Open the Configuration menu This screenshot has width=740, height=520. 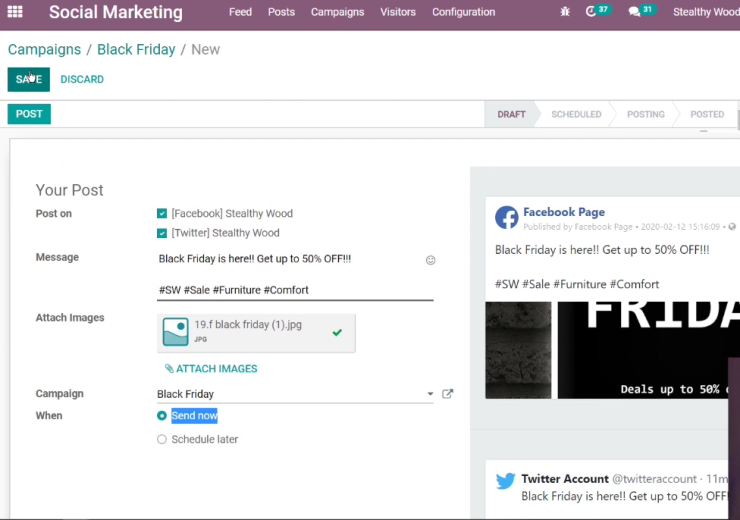(x=463, y=12)
